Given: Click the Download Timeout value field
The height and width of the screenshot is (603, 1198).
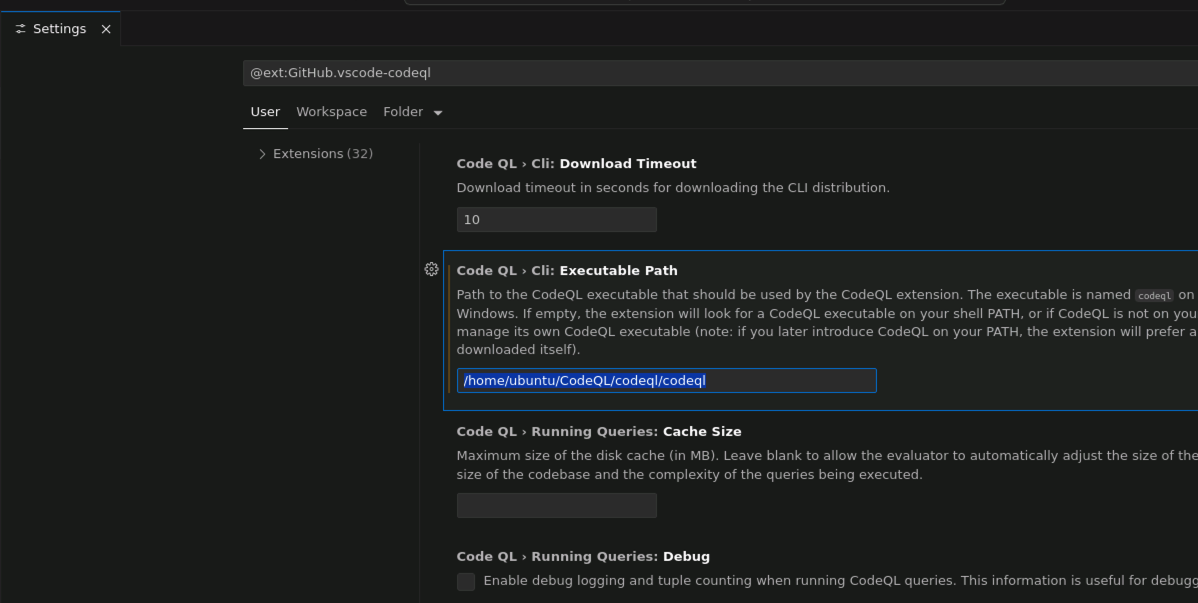Looking at the screenshot, I should pos(557,219).
